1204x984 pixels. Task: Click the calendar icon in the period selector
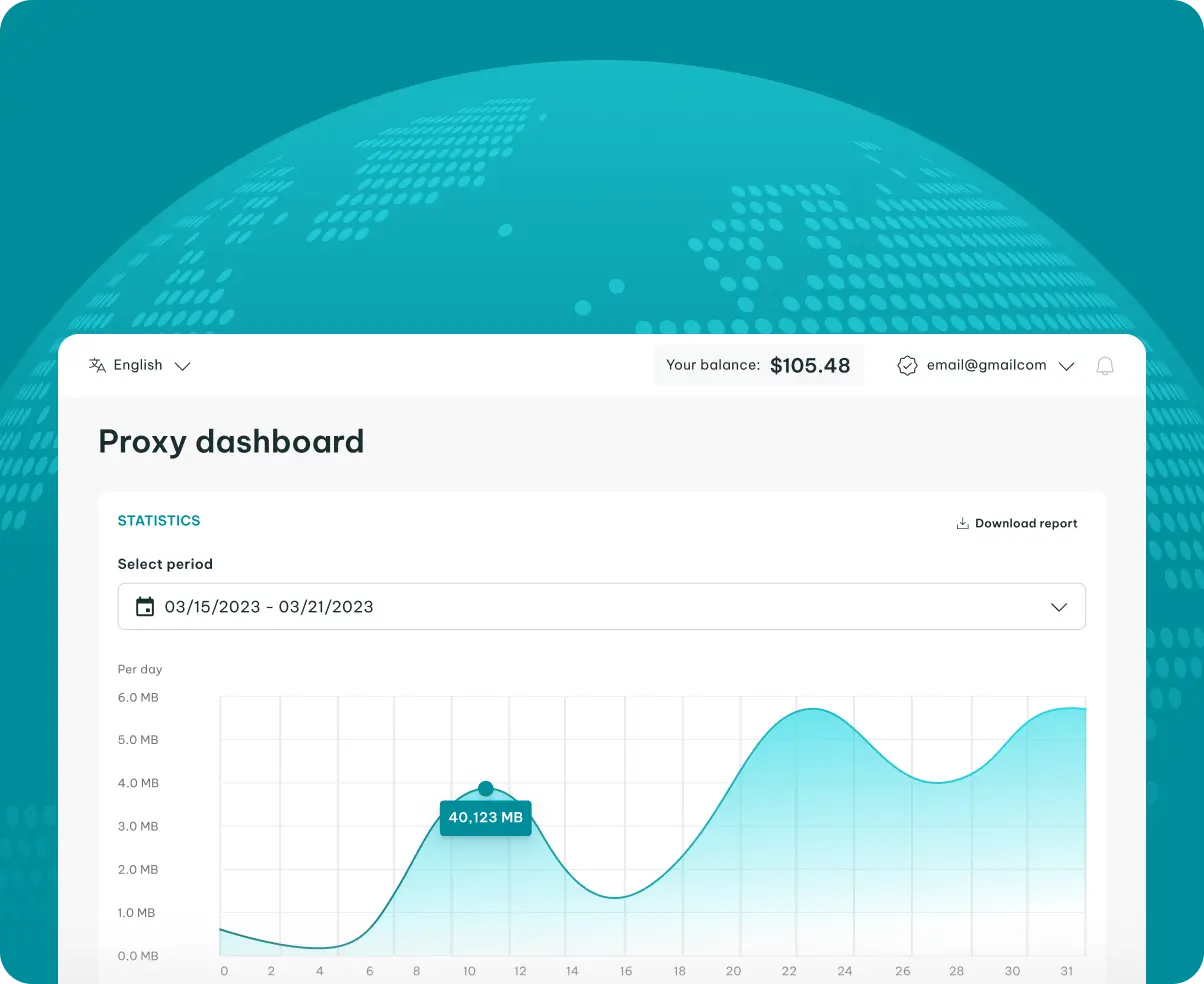pyautogui.click(x=145, y=606)
